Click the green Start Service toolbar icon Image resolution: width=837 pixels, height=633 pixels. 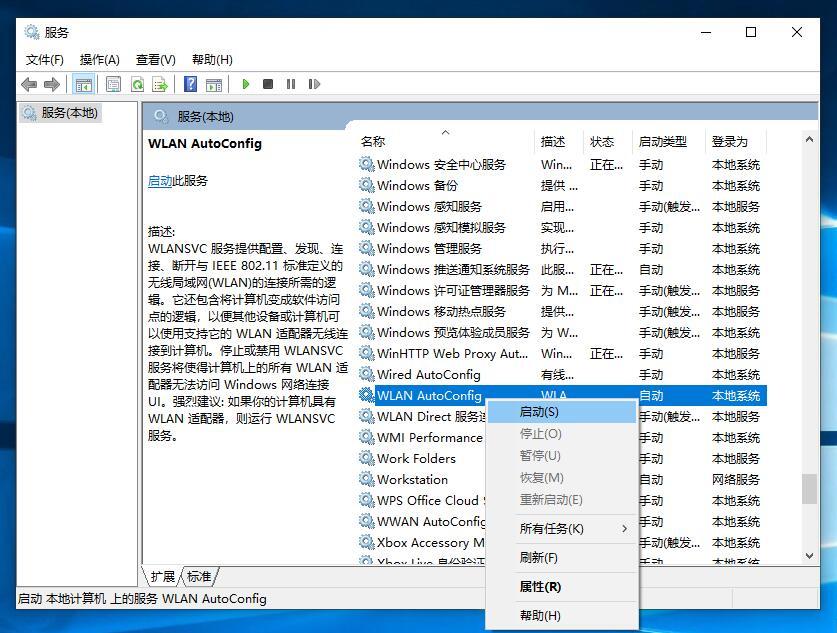point(245,85)
